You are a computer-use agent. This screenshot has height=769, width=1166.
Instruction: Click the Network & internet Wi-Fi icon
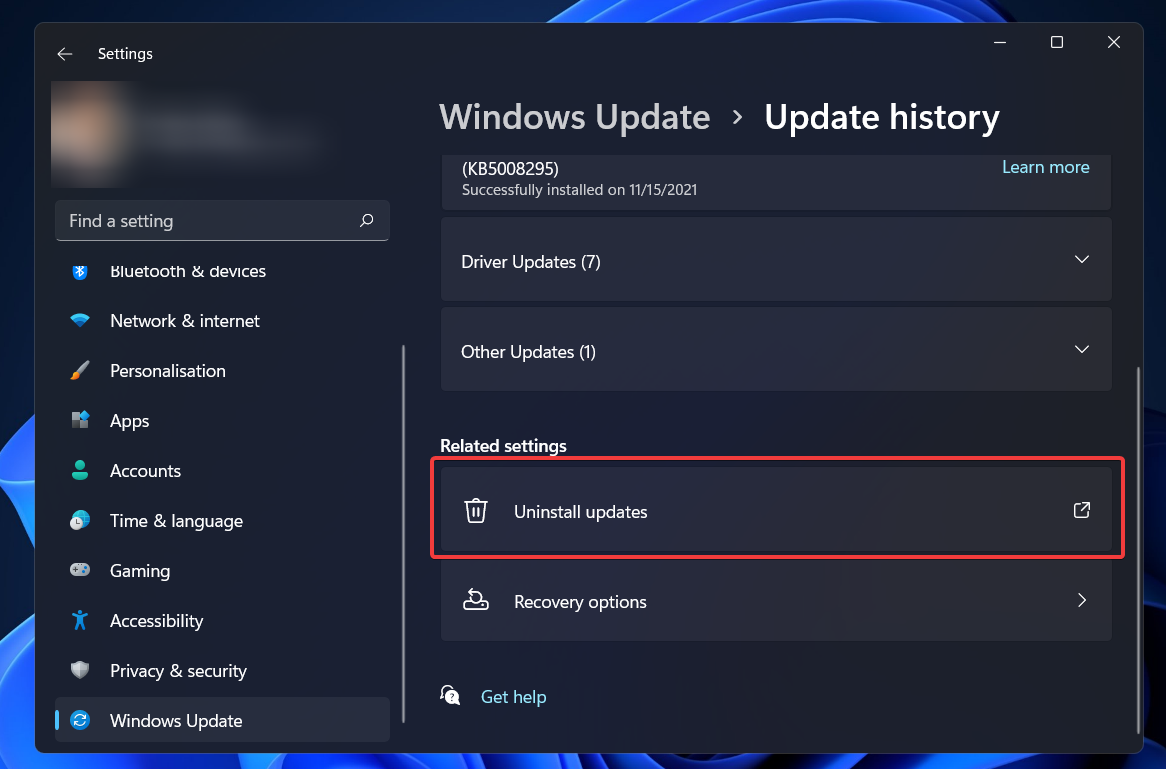click(x=80, y=320)
